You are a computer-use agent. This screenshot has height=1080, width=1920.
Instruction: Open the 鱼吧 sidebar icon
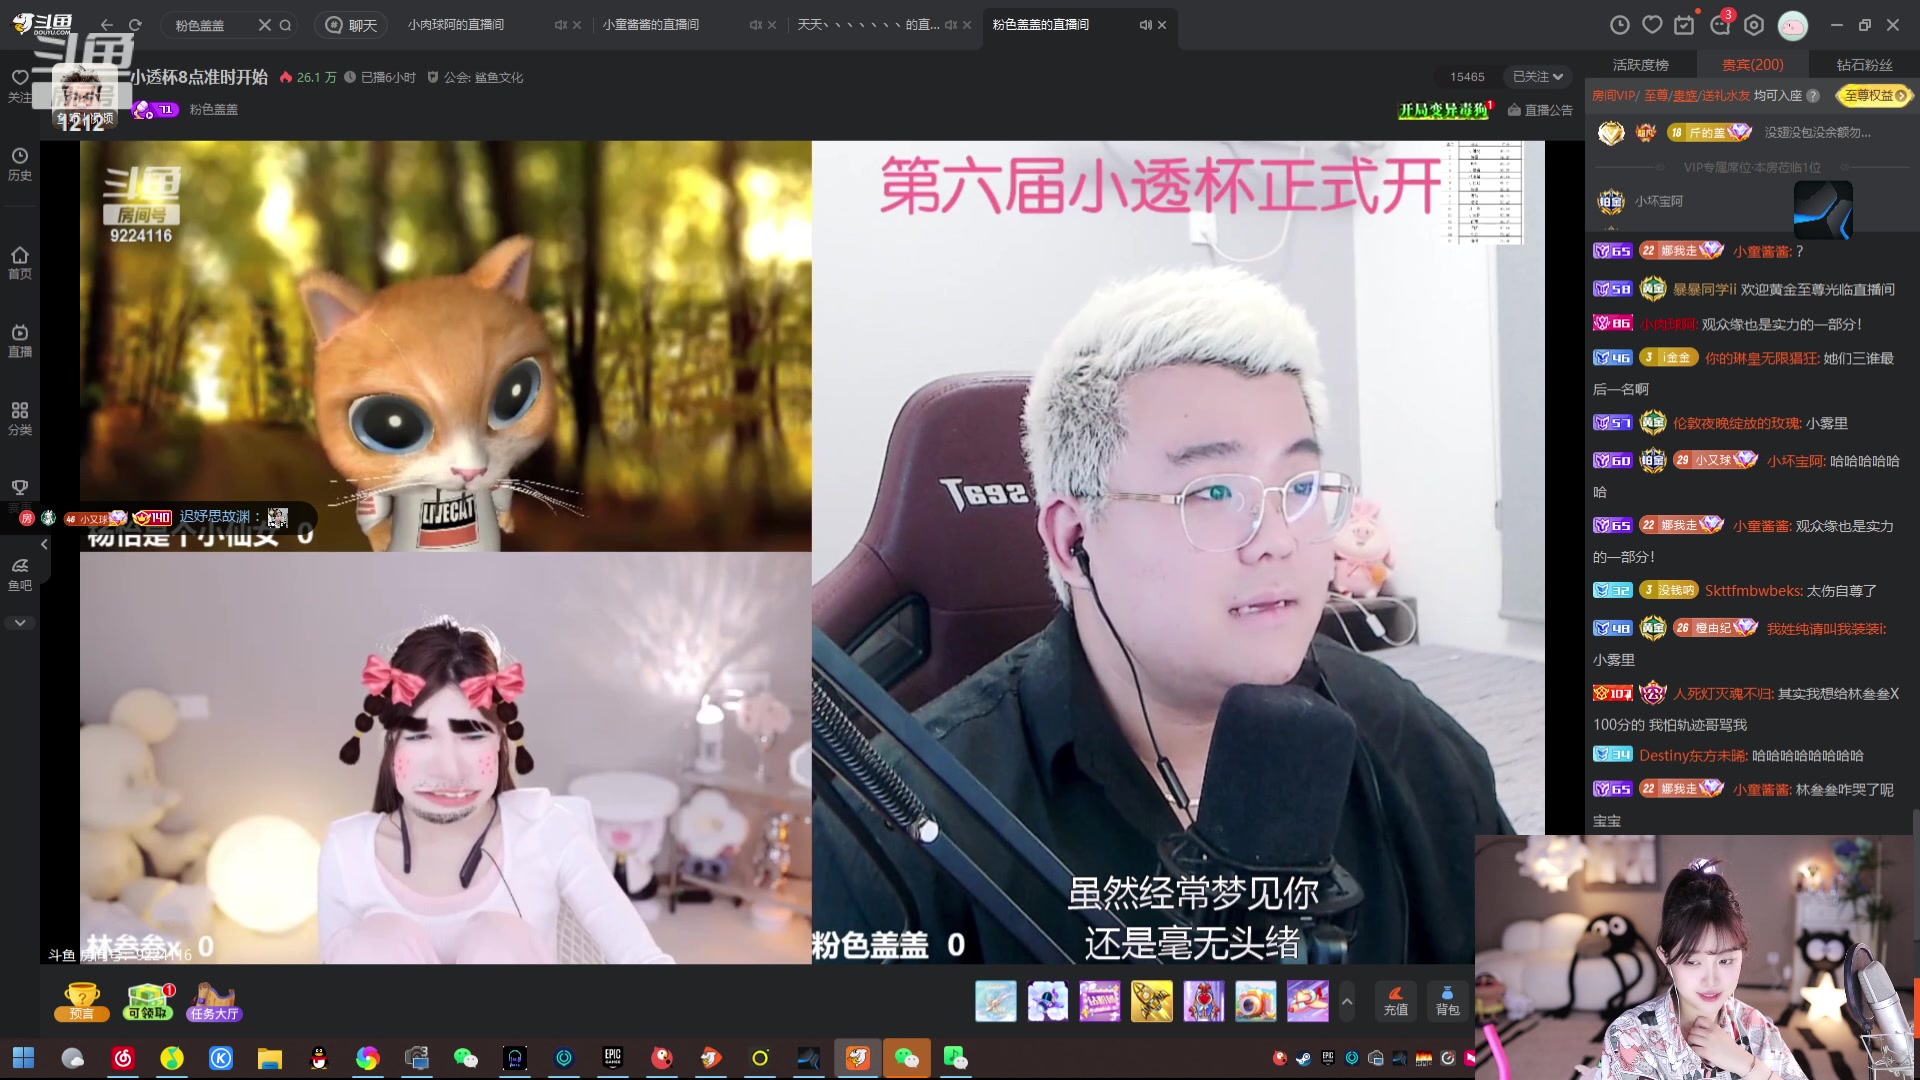[x=20, y=573]
